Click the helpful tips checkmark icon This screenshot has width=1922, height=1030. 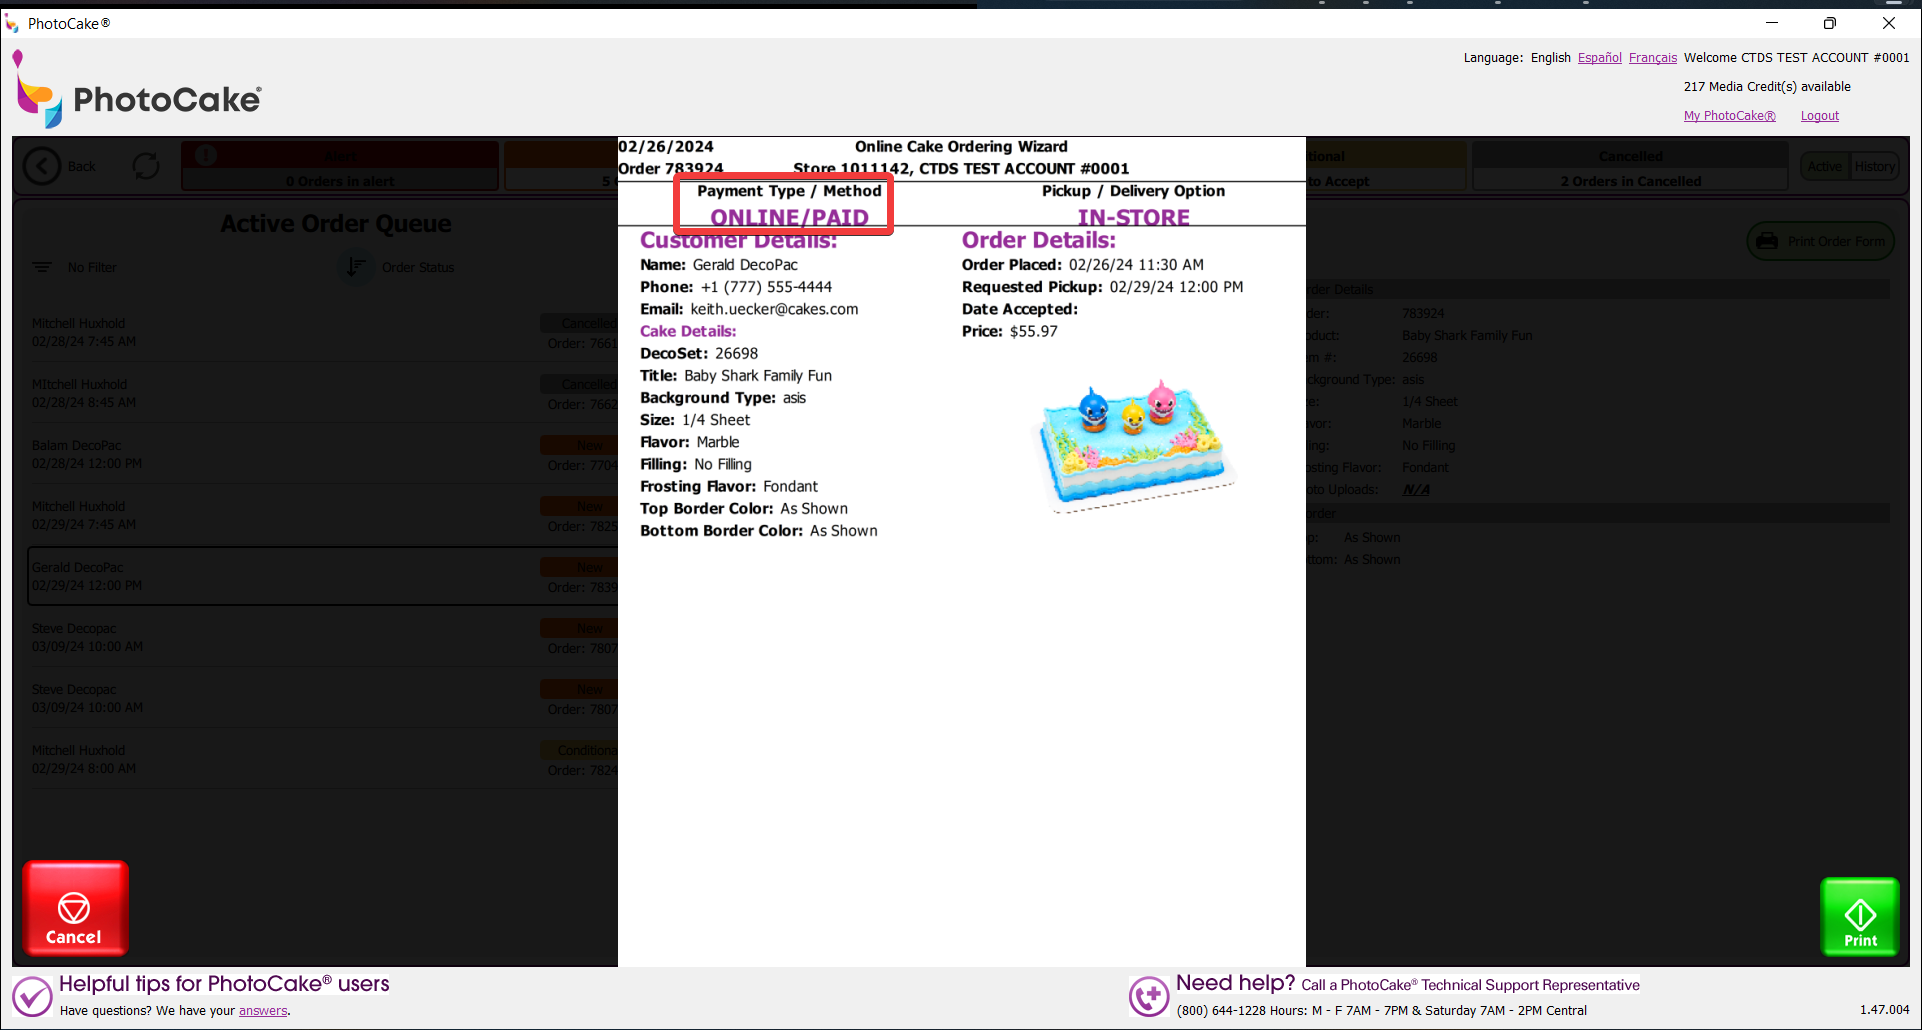pyautogui.click(x=32, y=996)
